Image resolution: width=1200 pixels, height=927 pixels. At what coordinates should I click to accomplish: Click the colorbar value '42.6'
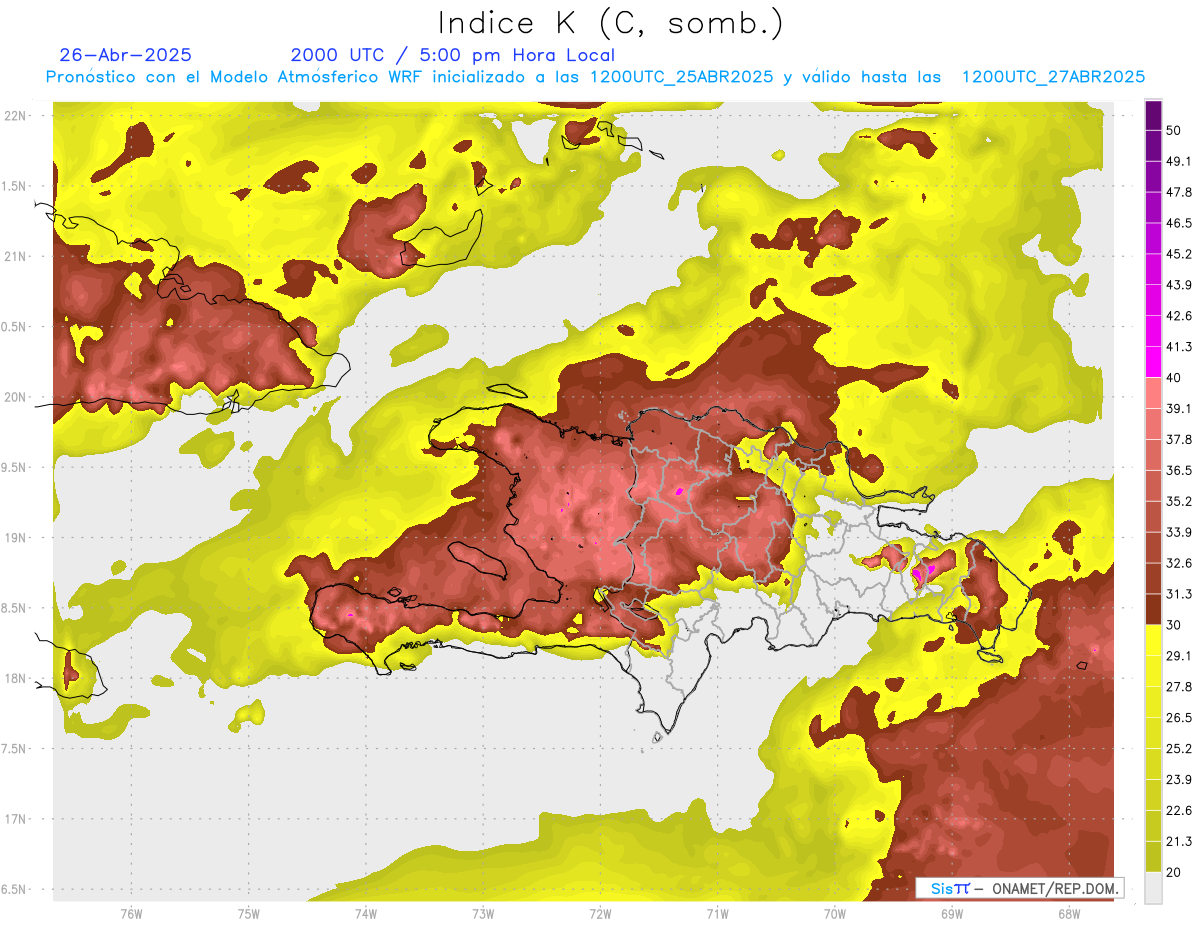pos(1179,316)
